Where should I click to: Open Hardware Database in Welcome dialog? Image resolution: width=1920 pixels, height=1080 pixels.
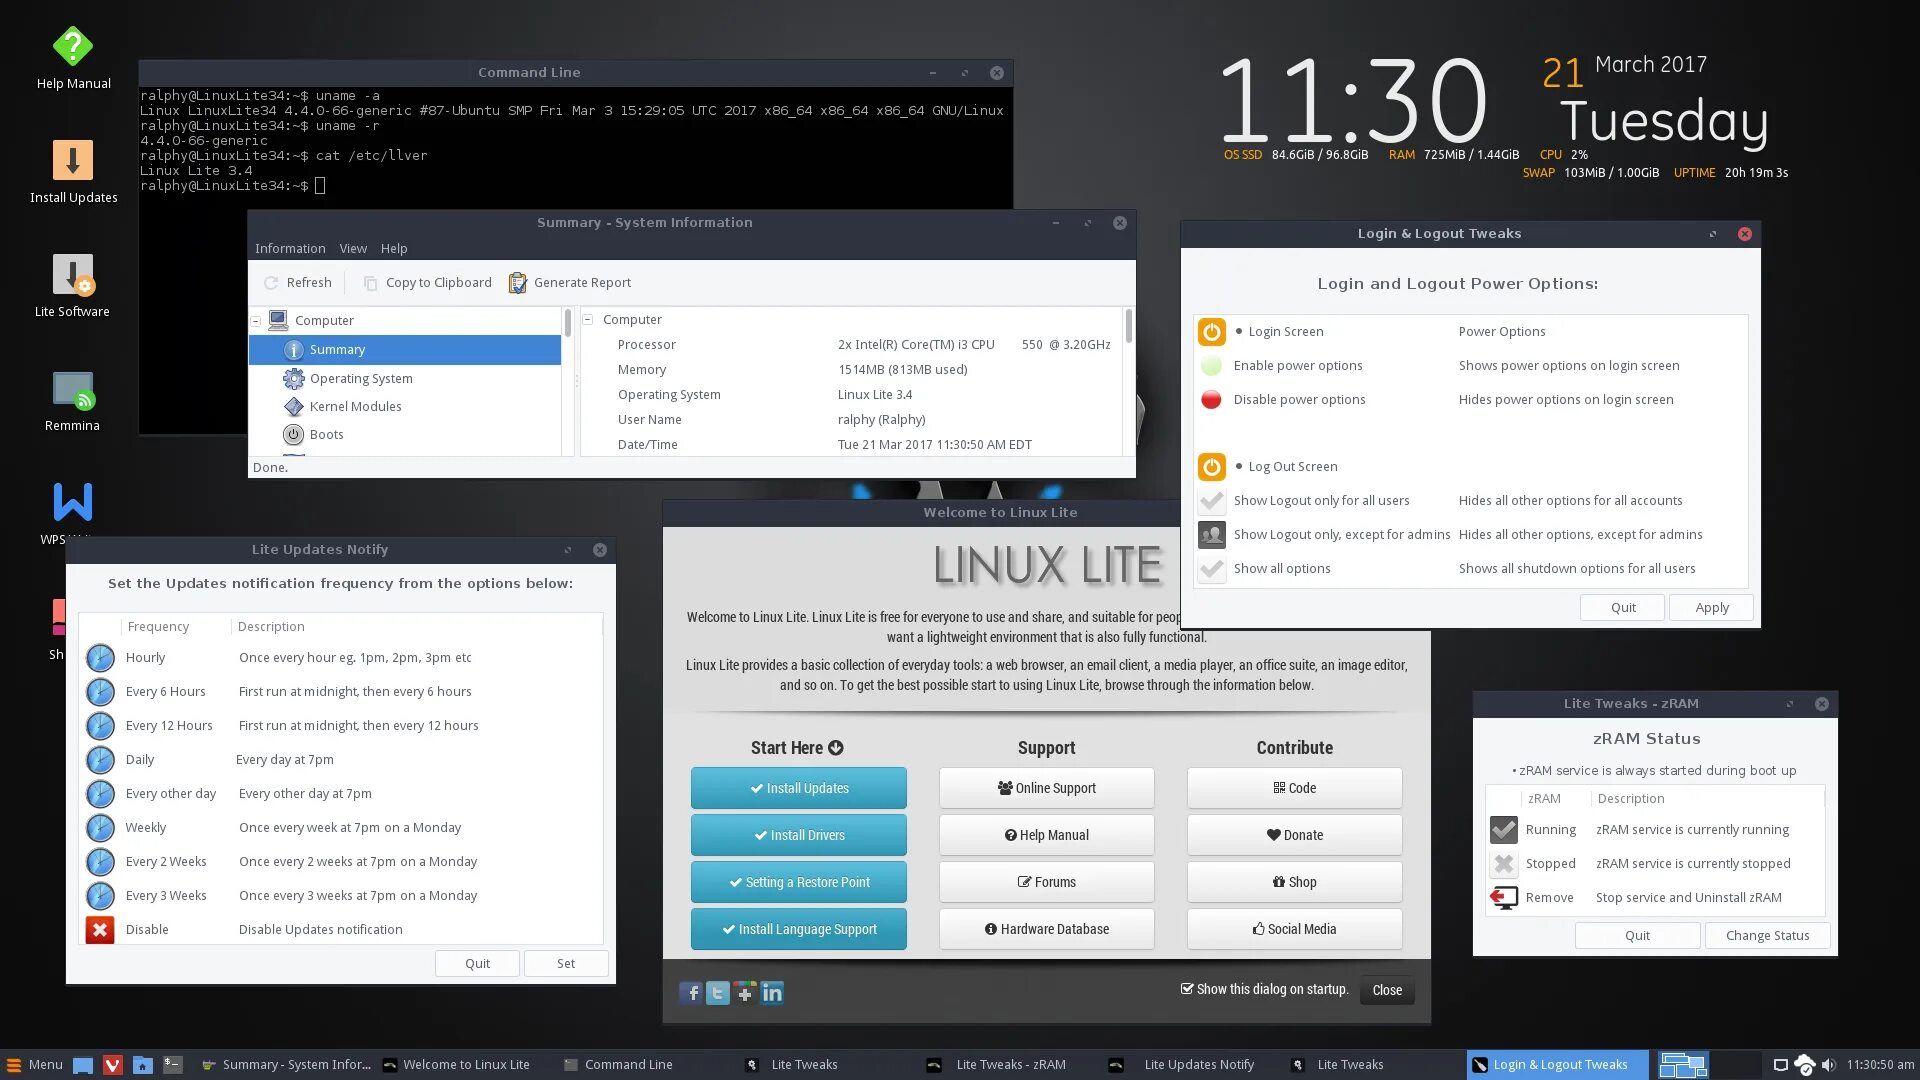click(x=1047, y=930)
